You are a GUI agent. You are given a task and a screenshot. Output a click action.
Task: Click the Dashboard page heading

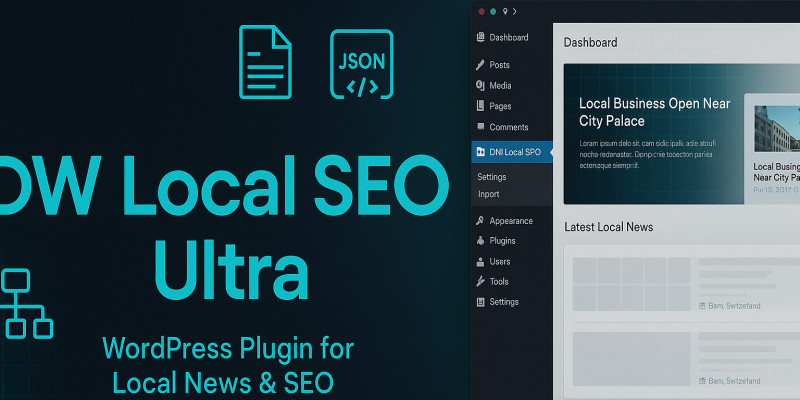[x=590, y=42]
